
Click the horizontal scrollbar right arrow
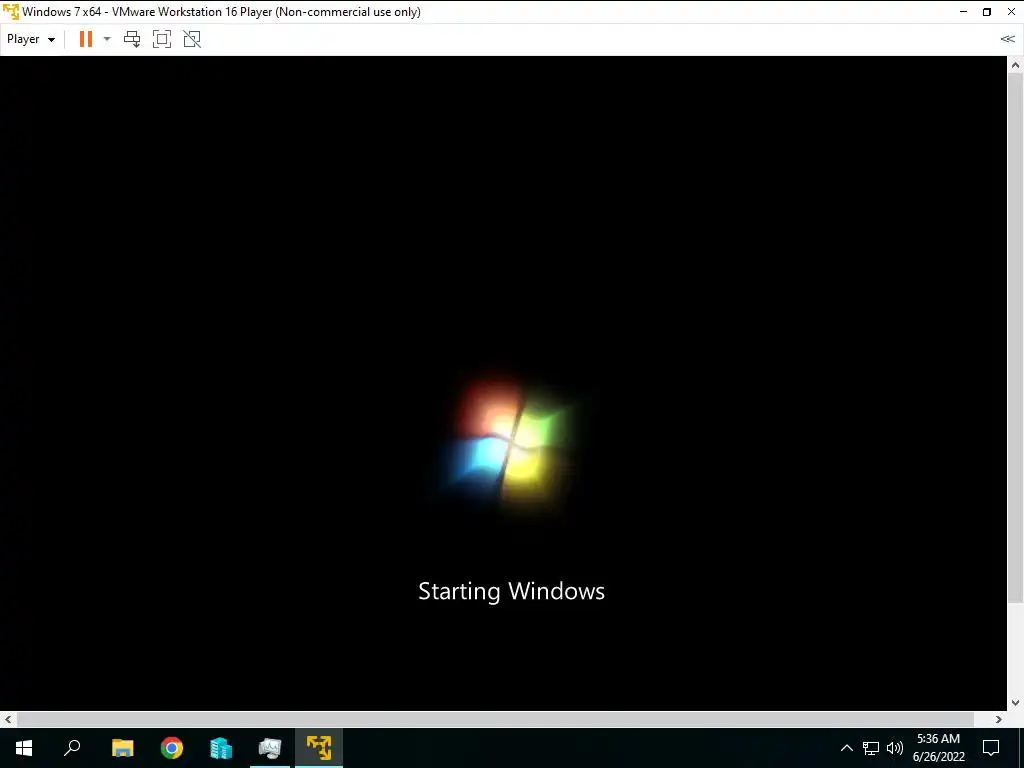(999, 719)
